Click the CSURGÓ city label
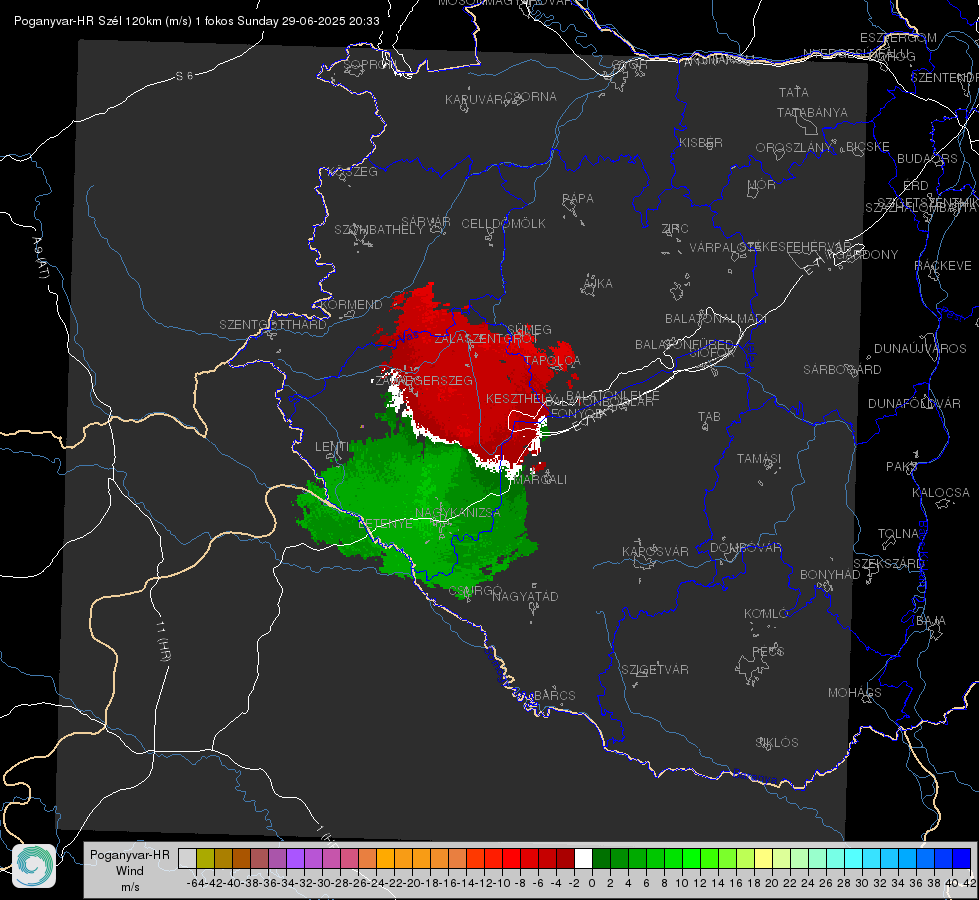The image size is (979, 900). [x=475, y=591]
